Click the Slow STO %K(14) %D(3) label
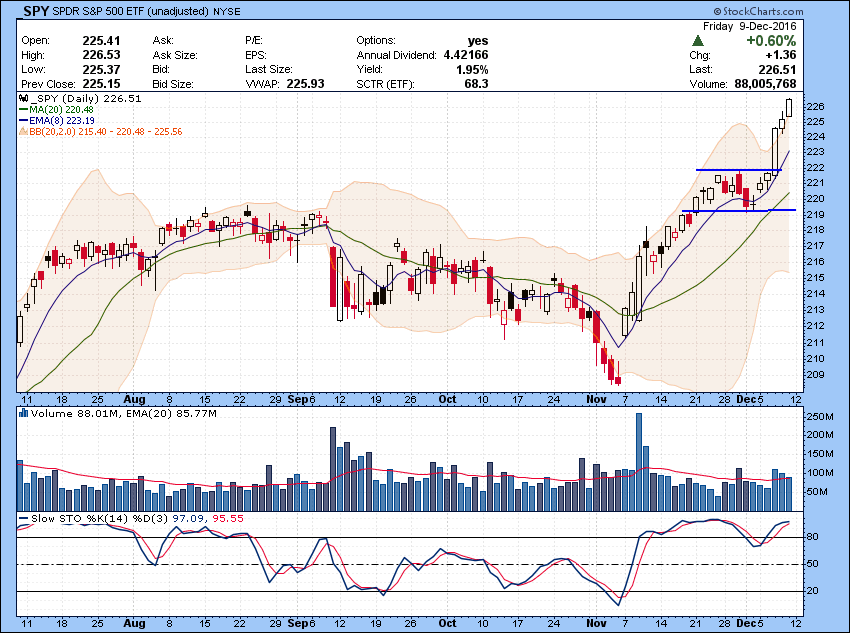Image resolution: width=850 pixels, height=633 pixels. coord(100,519)
